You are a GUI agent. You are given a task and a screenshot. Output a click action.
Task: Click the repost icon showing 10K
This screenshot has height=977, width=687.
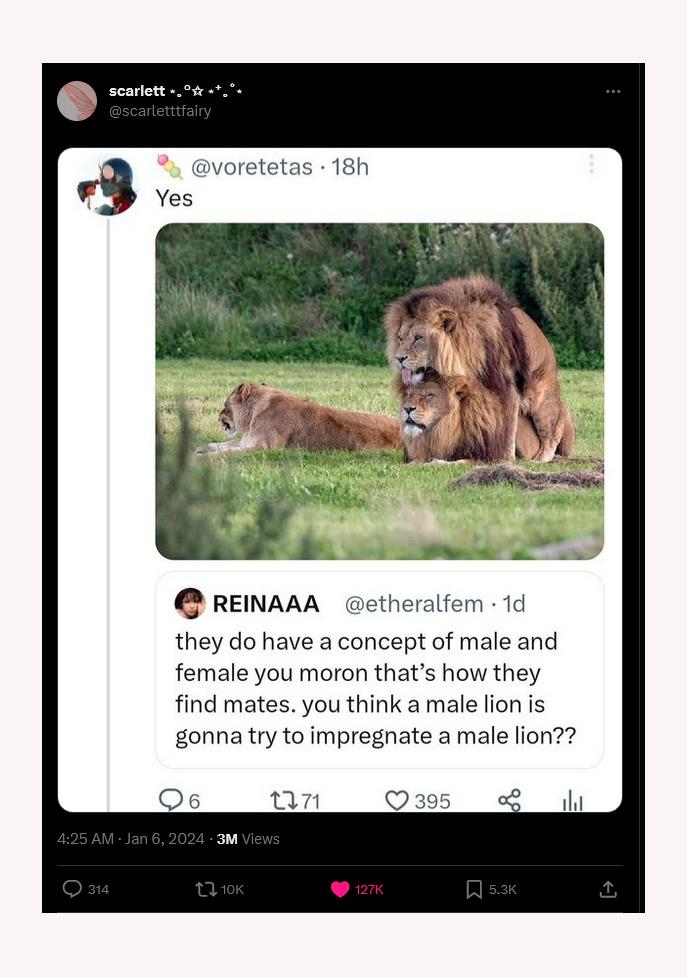coord(208,889)
